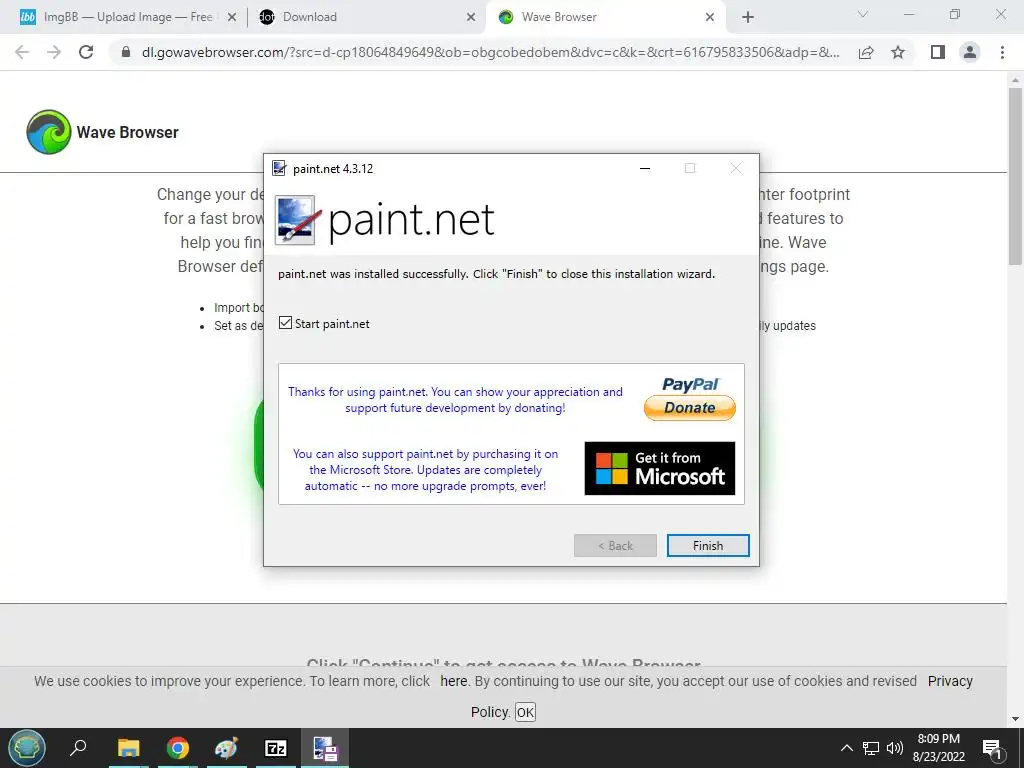Open taskbar search magnifier
This screenshot has height=768, width=1024.
point(78,747)
